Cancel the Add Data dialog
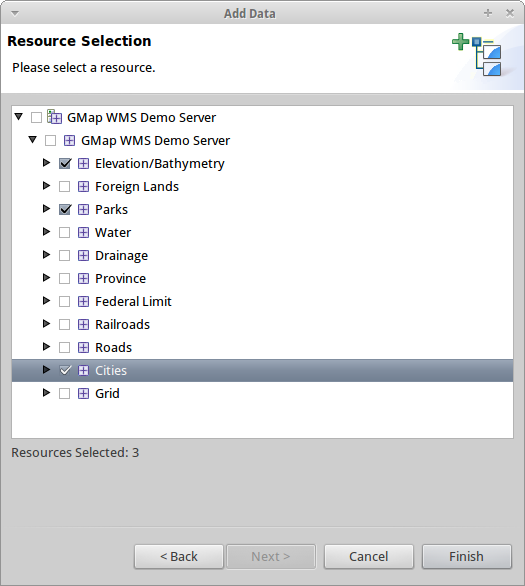 (x=368, y=556)
